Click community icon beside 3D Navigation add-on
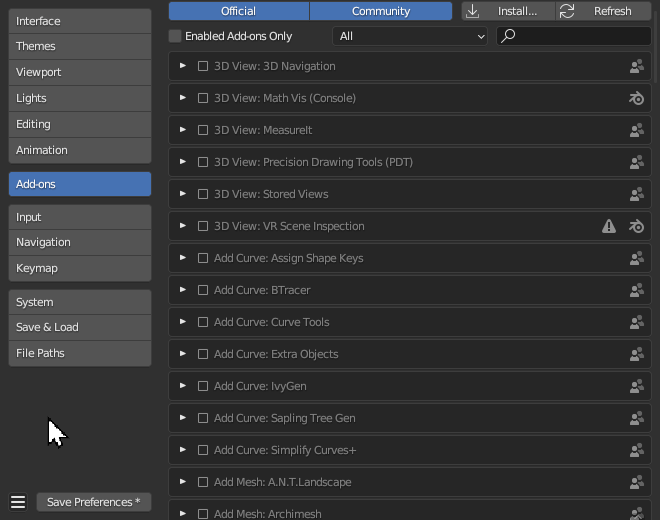Image resolution: width=660 pixels, height=520 pixels. point(636,66)
